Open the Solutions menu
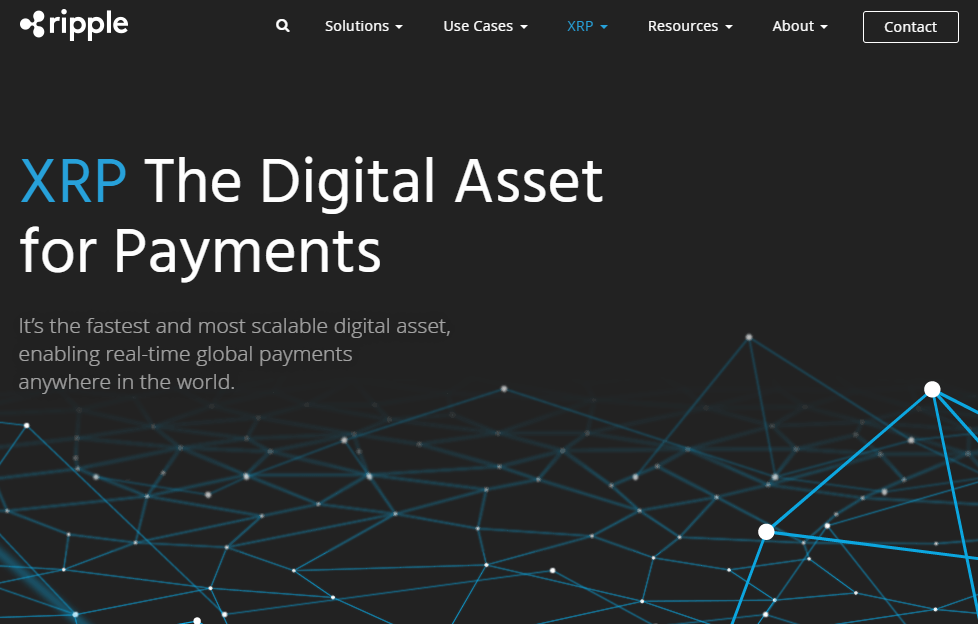Screen dimensions: 978x624 point(364,26)
